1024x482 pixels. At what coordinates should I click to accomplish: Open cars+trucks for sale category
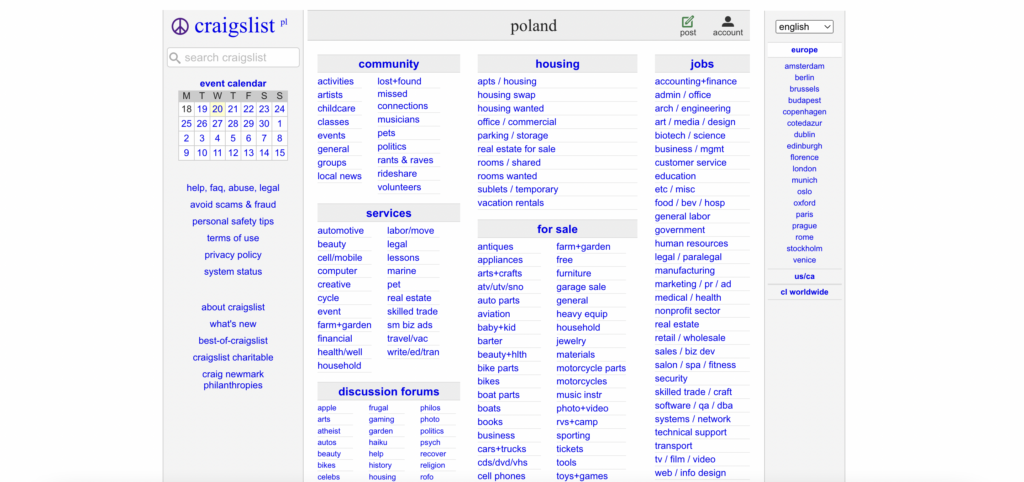point(502,449)
